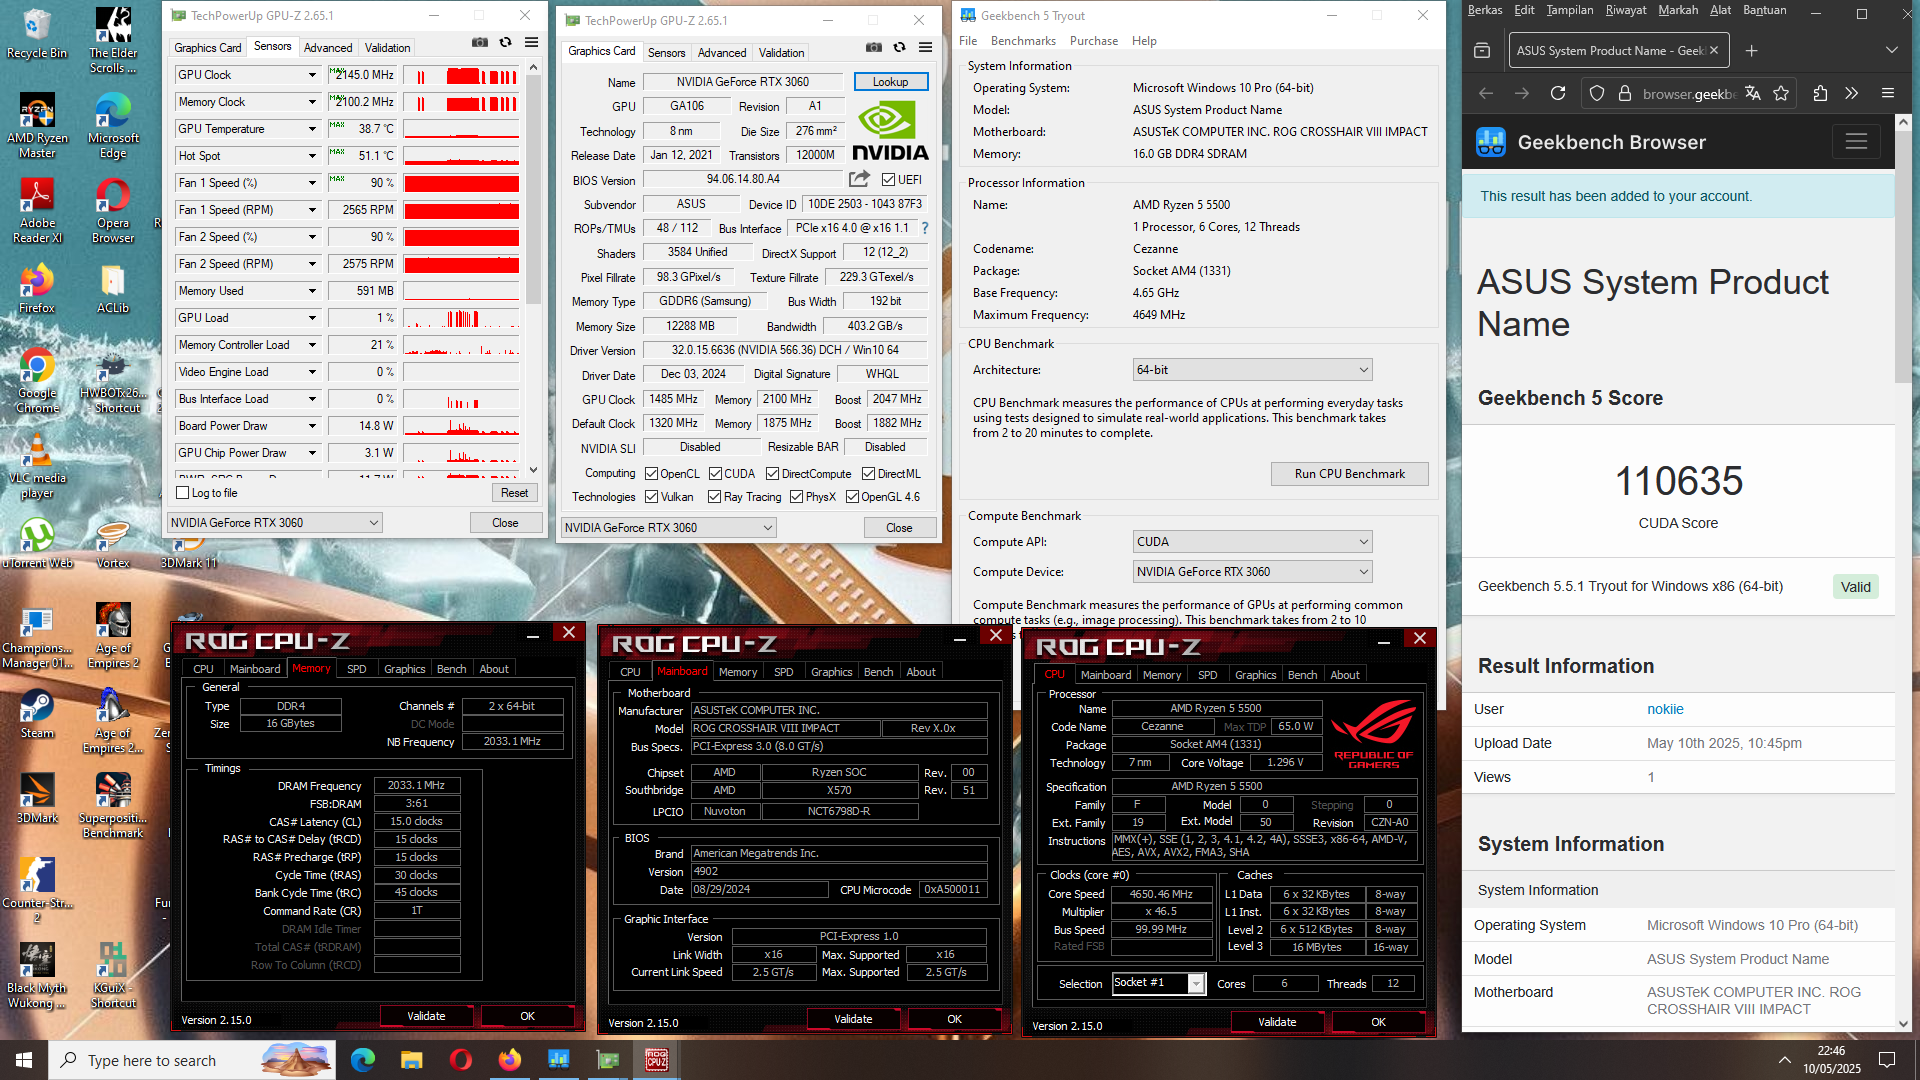The height and width of the screenshot is (1080, 1920).
Task: Click OK in ROG CPU-Z CPU window
Action: pyautogui.click(x=1378, y=1022)
